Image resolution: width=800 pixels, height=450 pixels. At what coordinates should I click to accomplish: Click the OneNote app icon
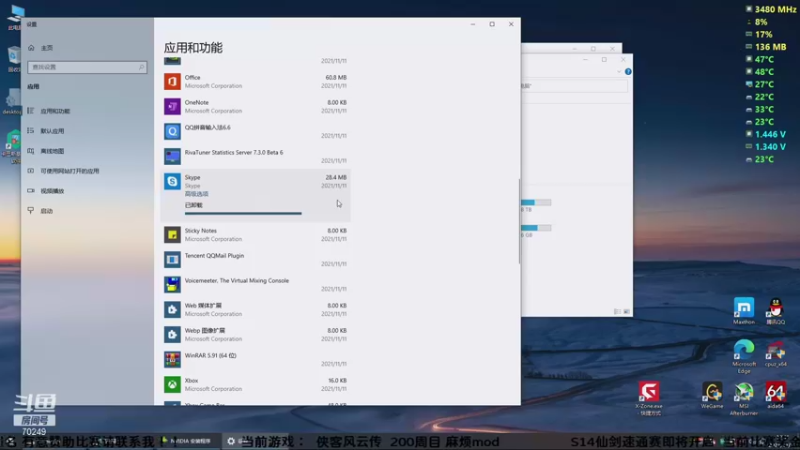(x=172, y=106)
